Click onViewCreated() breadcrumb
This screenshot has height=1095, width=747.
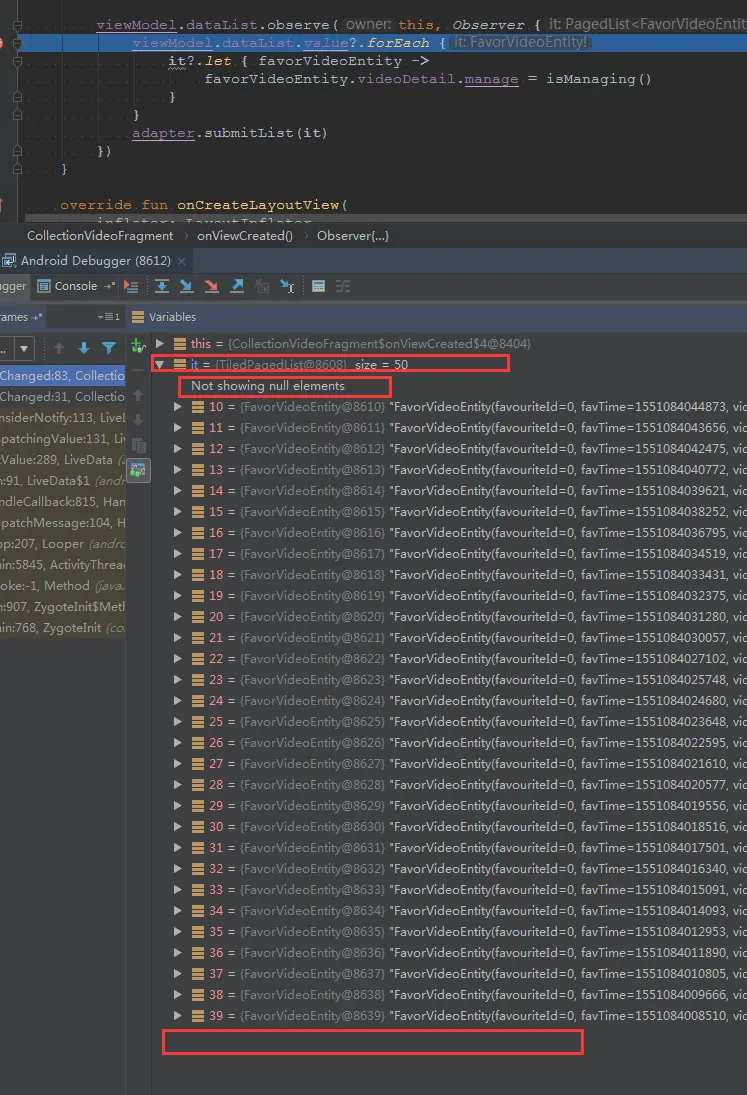245,236
